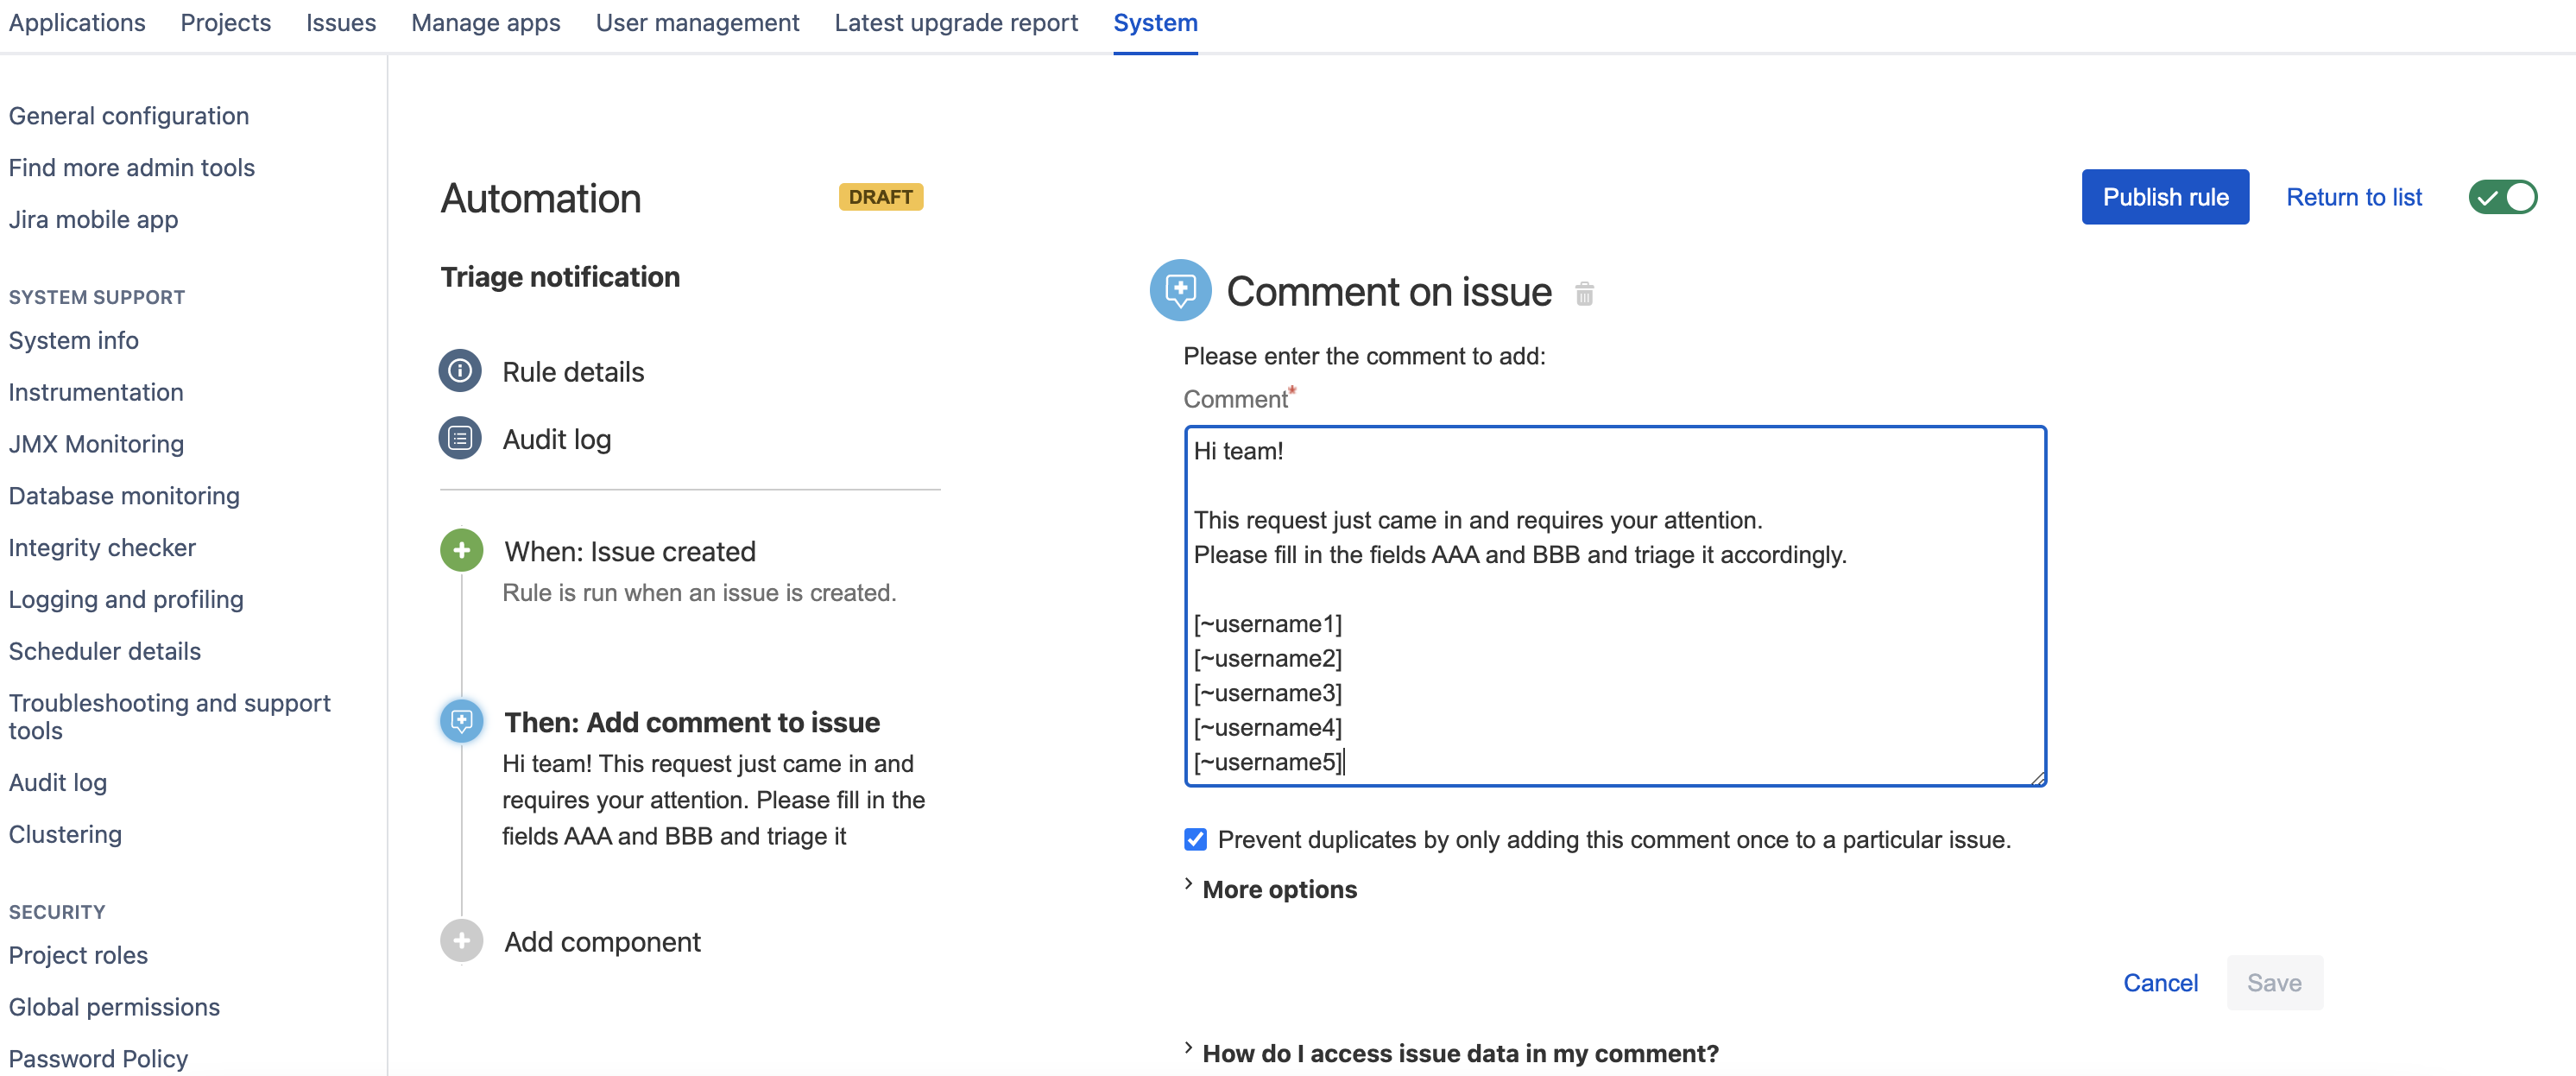Click the trash icon beside Comment on issue
The height and width of the screenshot is (1076, 2576).
(x=1584, y=294)
